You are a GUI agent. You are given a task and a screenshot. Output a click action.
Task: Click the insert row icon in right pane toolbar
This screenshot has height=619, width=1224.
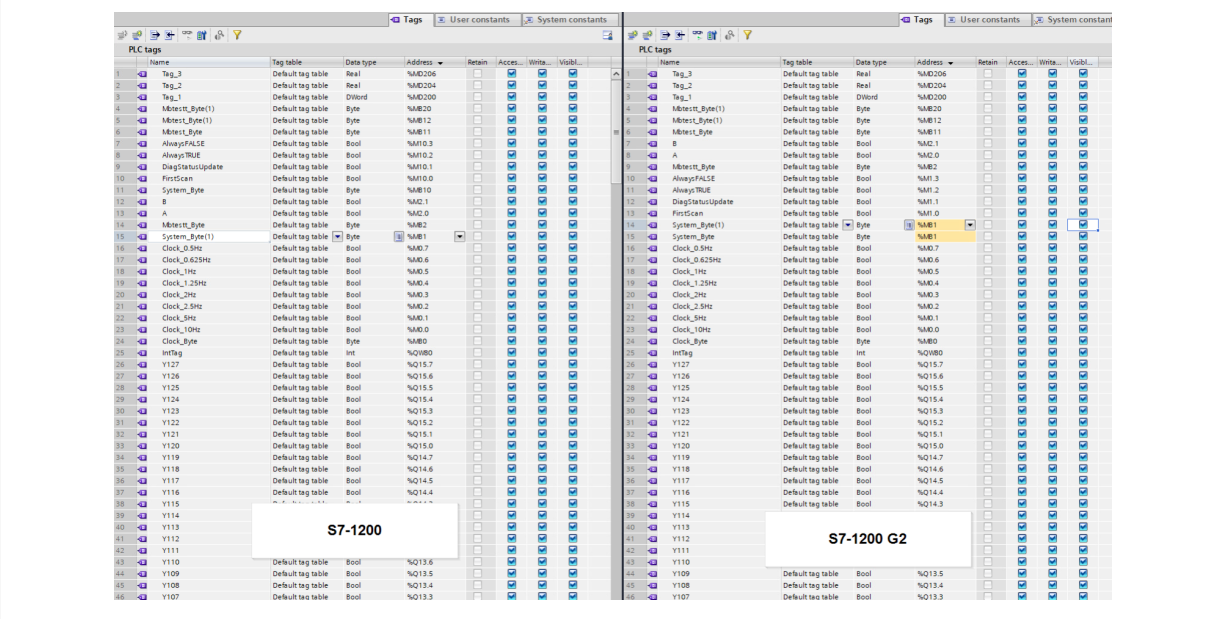click(632, 35)
